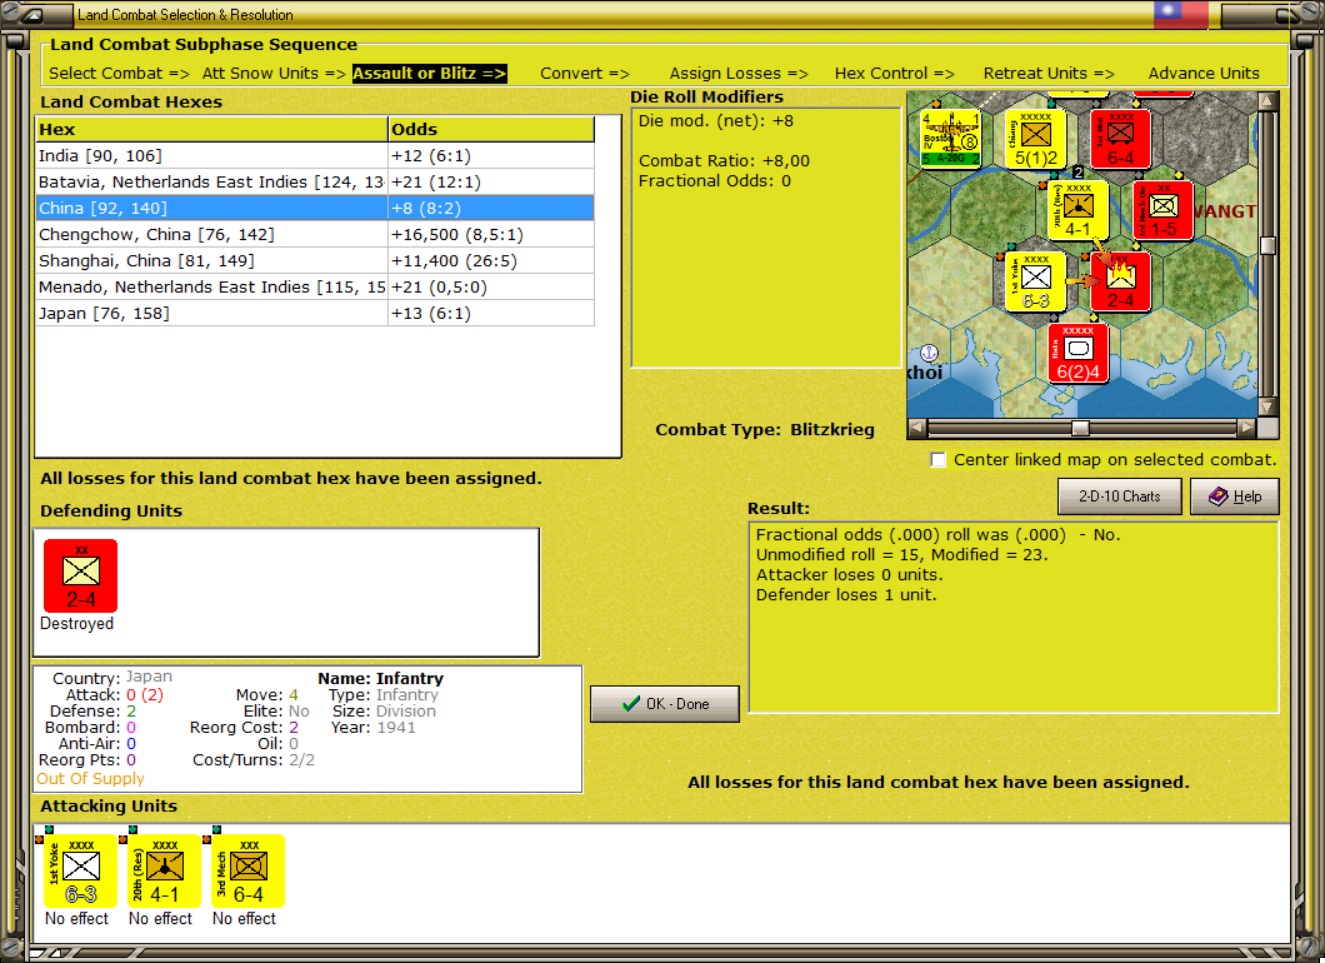Select the burning red 2-4 counter on map
The width and height of the screenshot is (1325, 963).
[x=1120, y=282]
